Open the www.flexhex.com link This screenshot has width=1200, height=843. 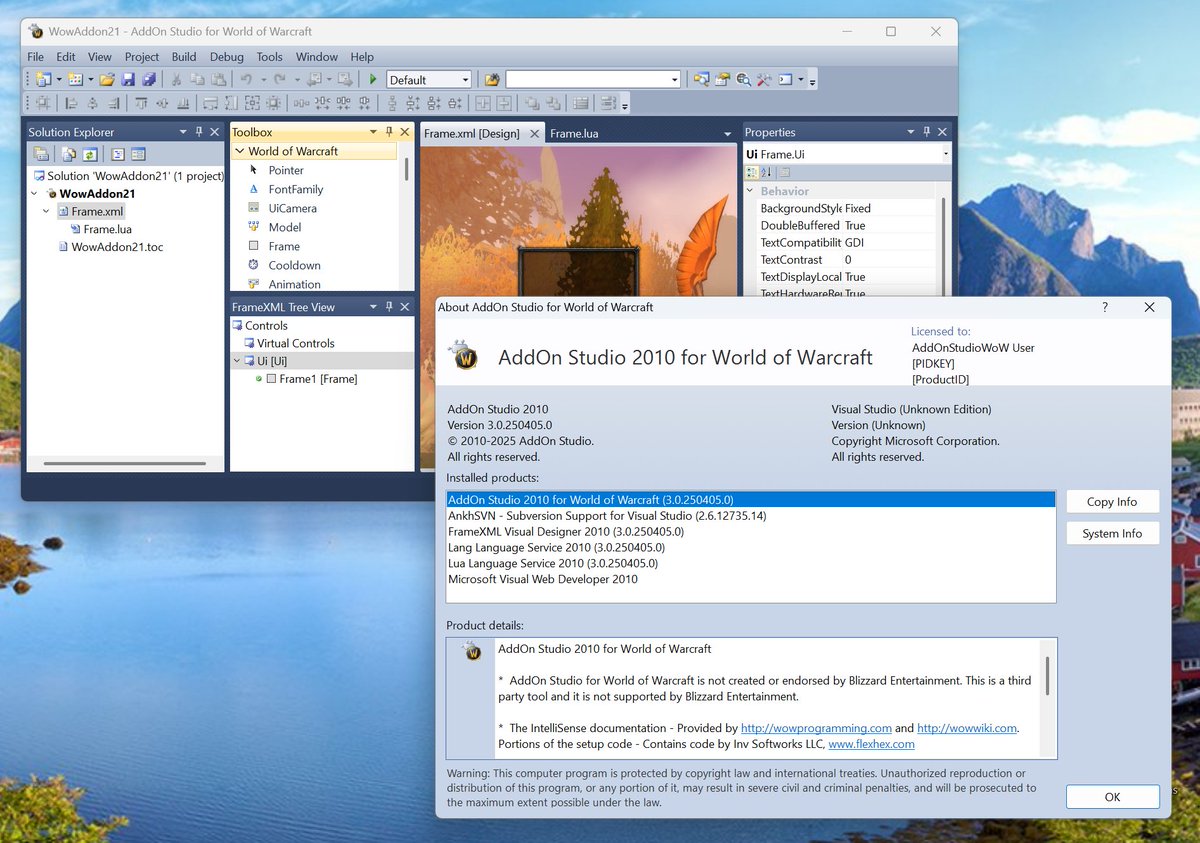[871, 744]
